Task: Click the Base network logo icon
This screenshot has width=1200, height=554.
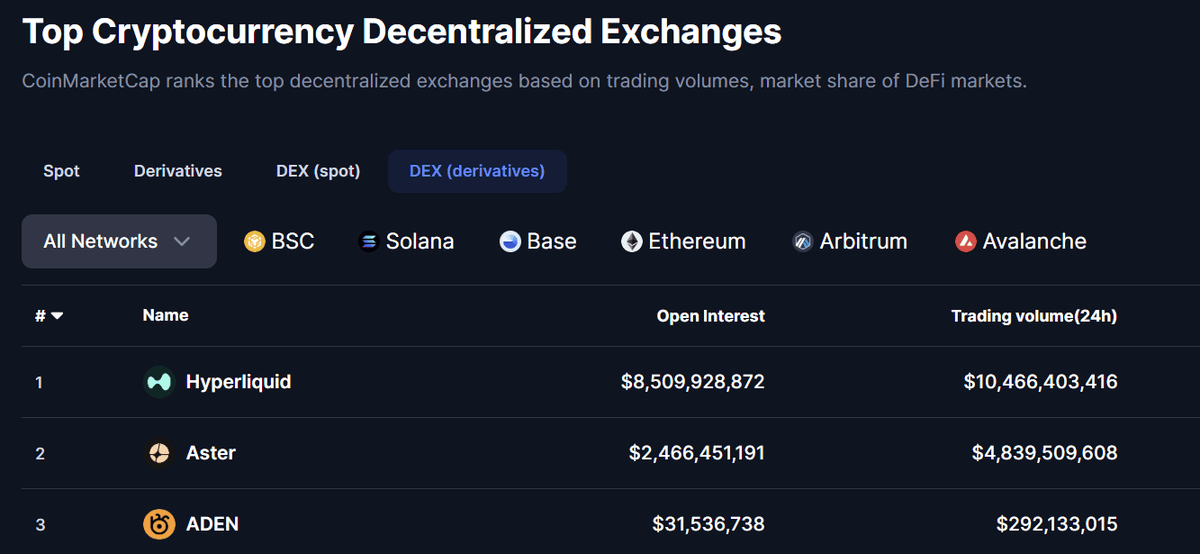Action: pos(510,241)
